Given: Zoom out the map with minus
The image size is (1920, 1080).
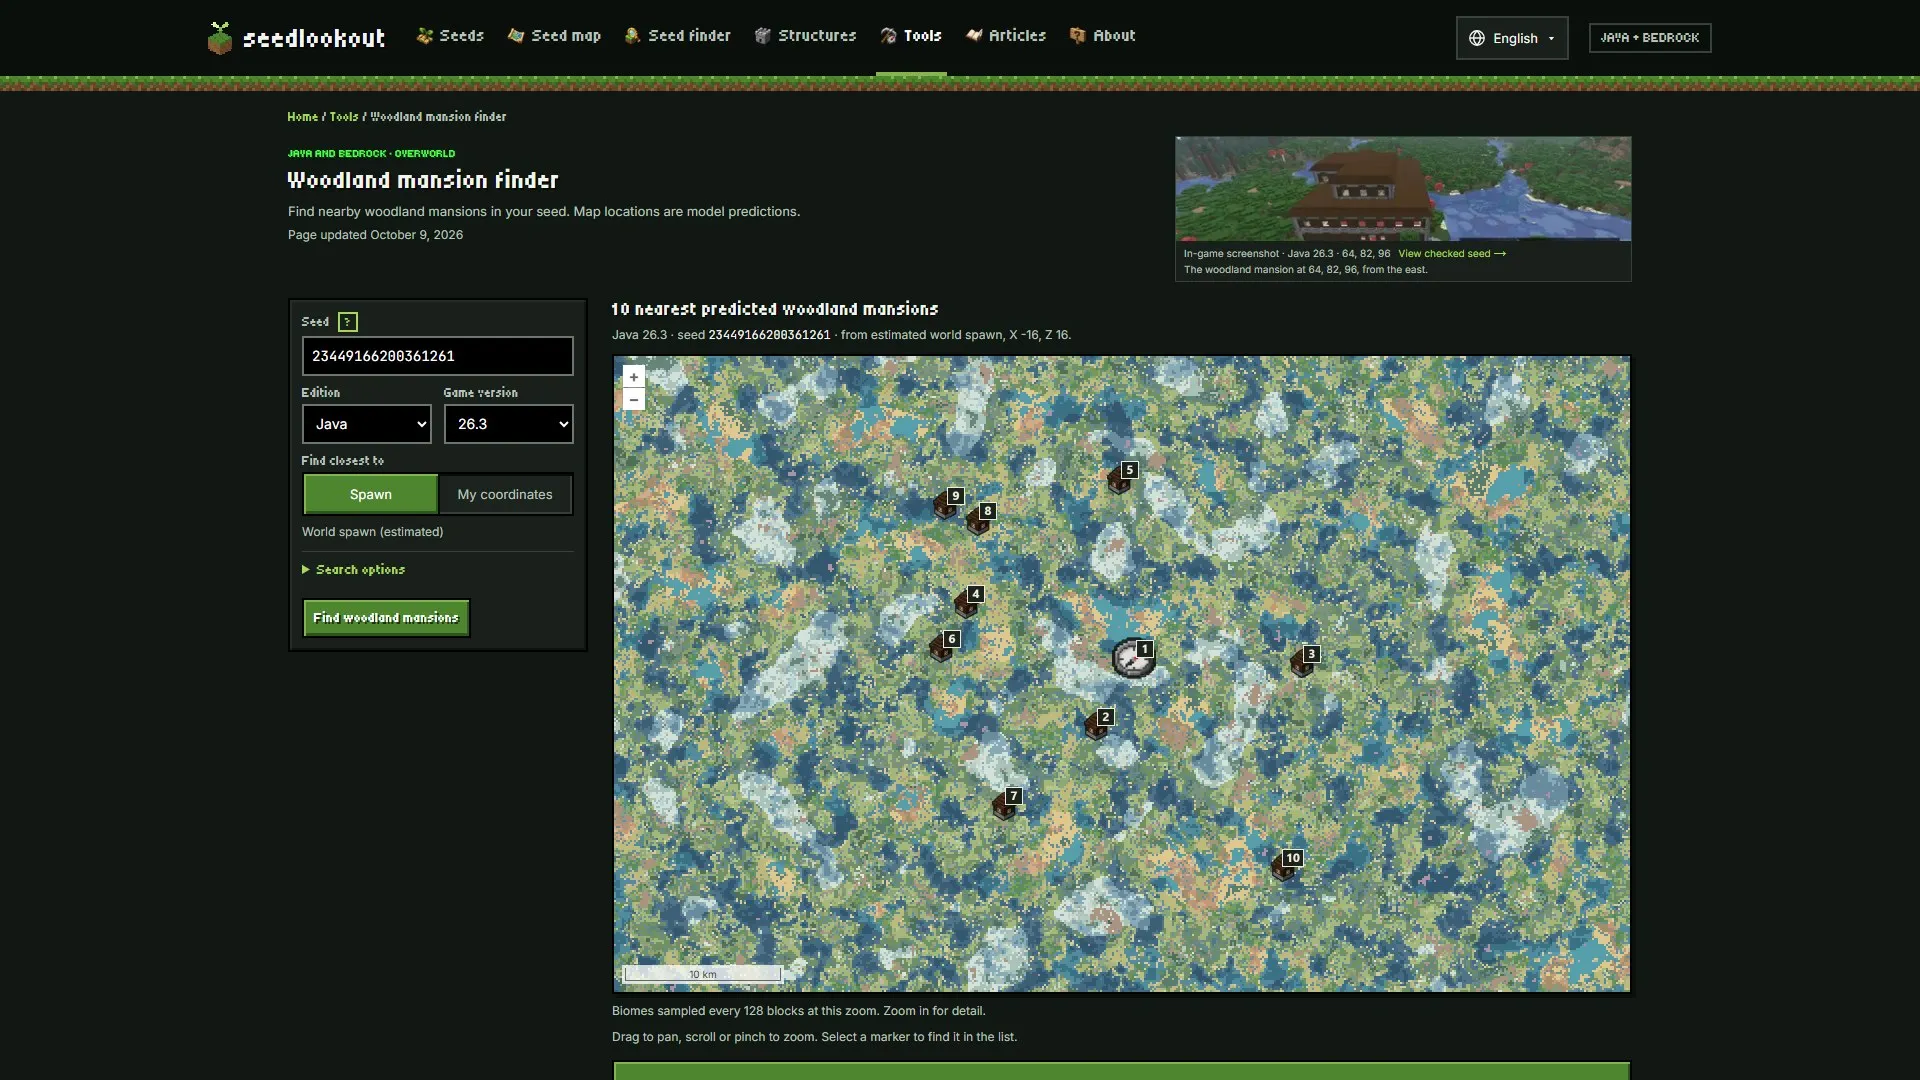Looking at the screenshot, I should pos(634,400).
